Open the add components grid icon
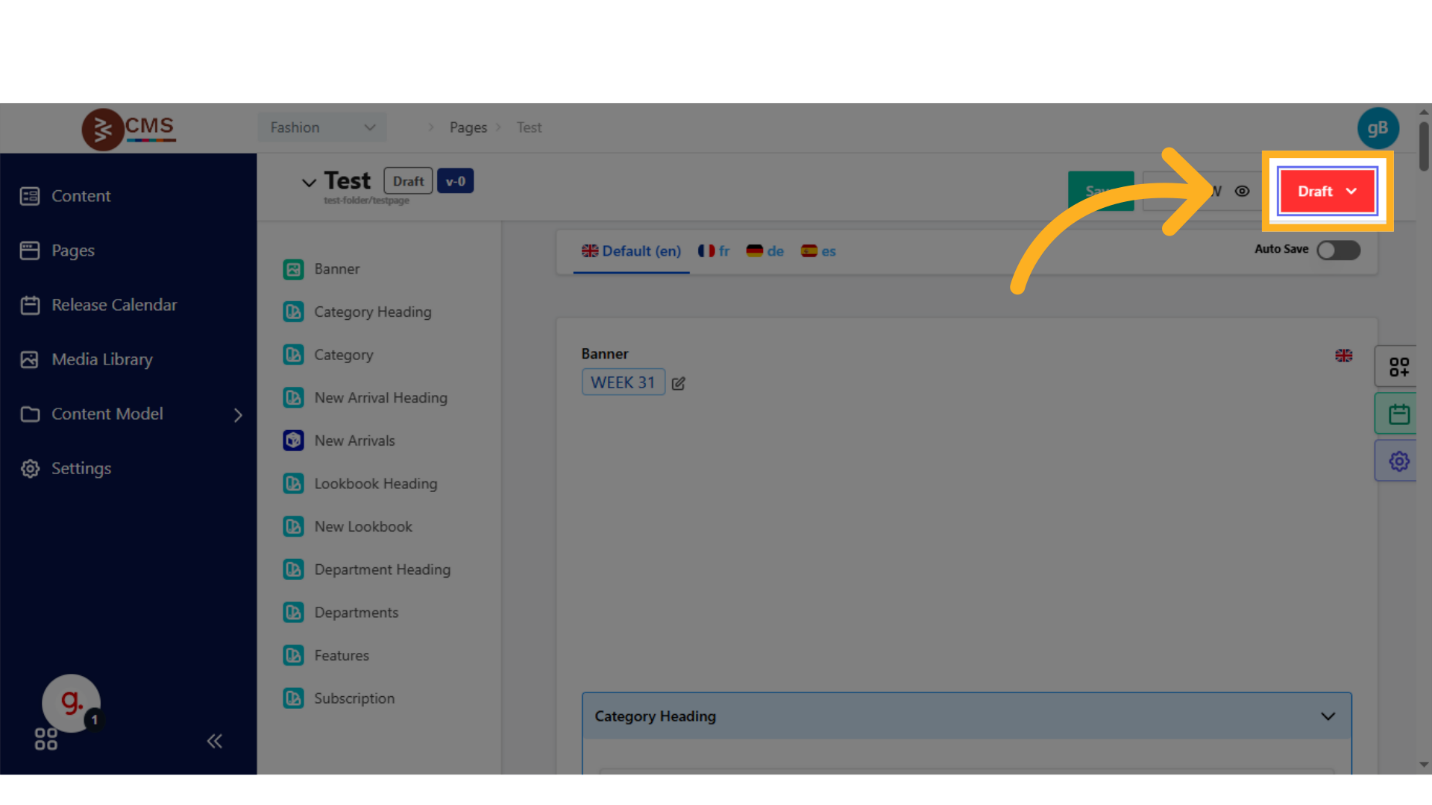 pyautogui.click(x=1398, y=367)
